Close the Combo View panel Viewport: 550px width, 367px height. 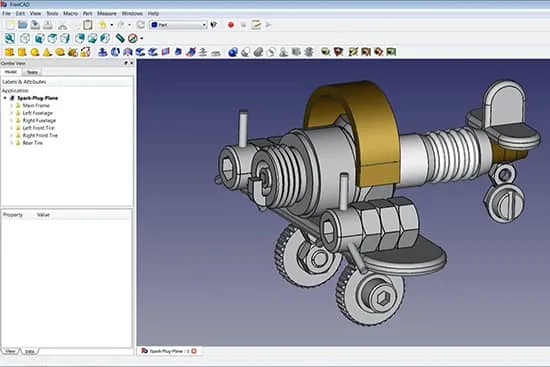tap(132, 63)
